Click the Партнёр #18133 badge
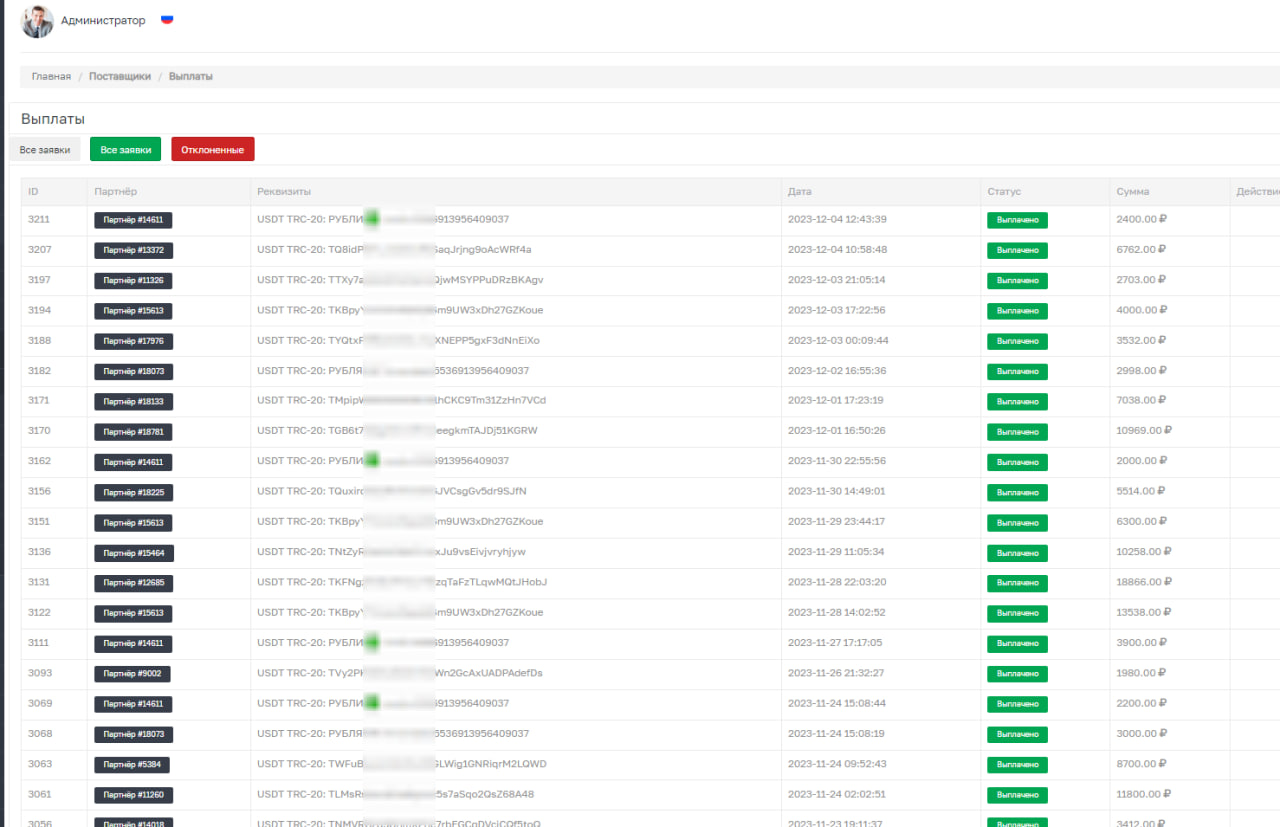The image size is (1280, 827). [133, 401]
